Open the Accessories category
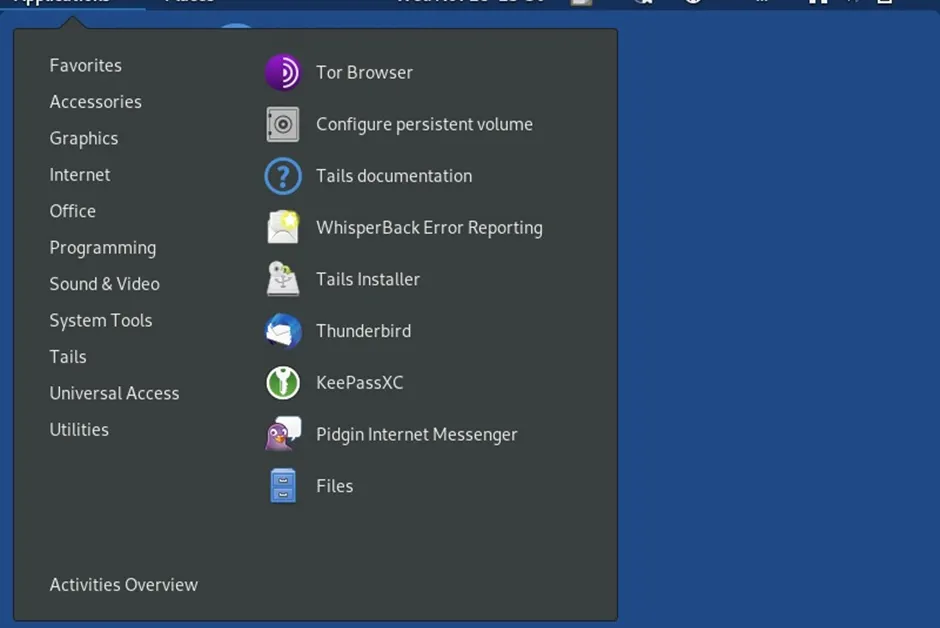940x628 pixels. 96,102
